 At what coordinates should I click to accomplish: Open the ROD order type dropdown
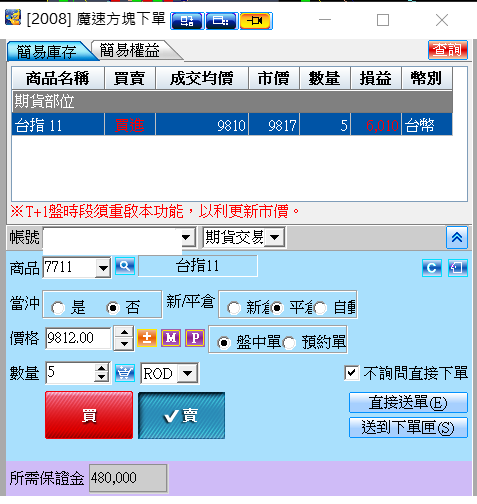[x=188, y=373]
